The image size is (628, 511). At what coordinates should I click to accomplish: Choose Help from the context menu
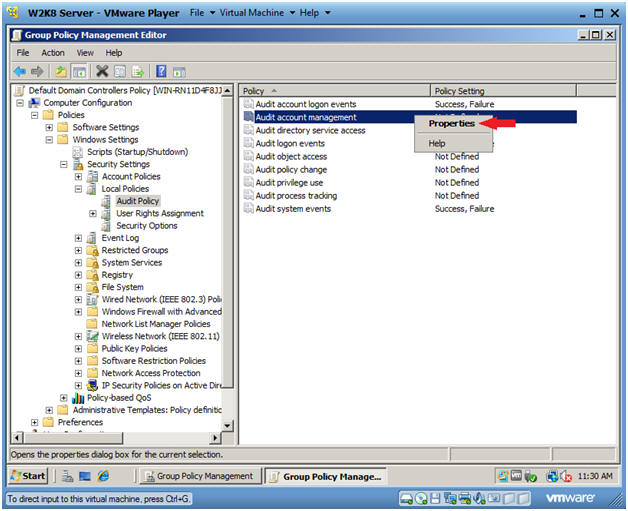452,143
